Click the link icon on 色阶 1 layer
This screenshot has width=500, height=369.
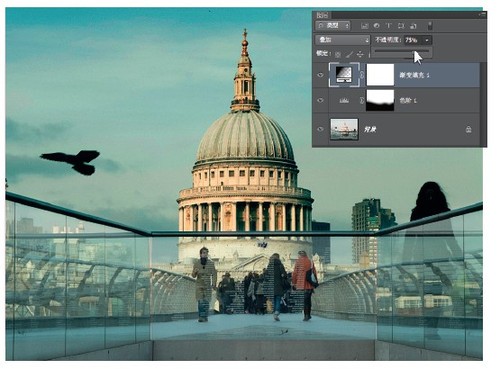pyautogui.click(x=363, y=100)
